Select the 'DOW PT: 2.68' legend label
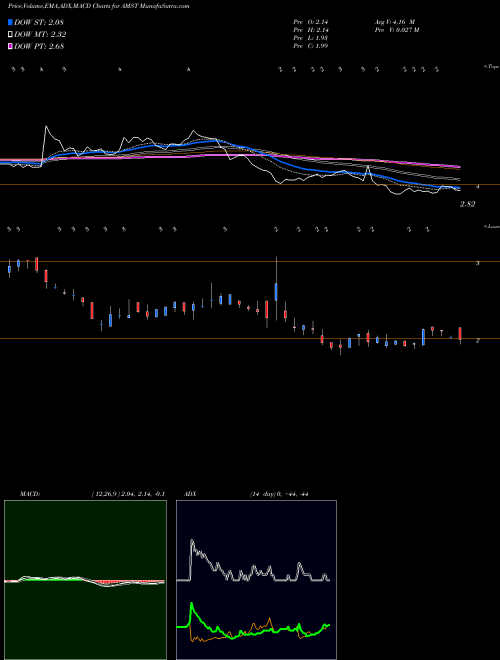 point(39,46)
